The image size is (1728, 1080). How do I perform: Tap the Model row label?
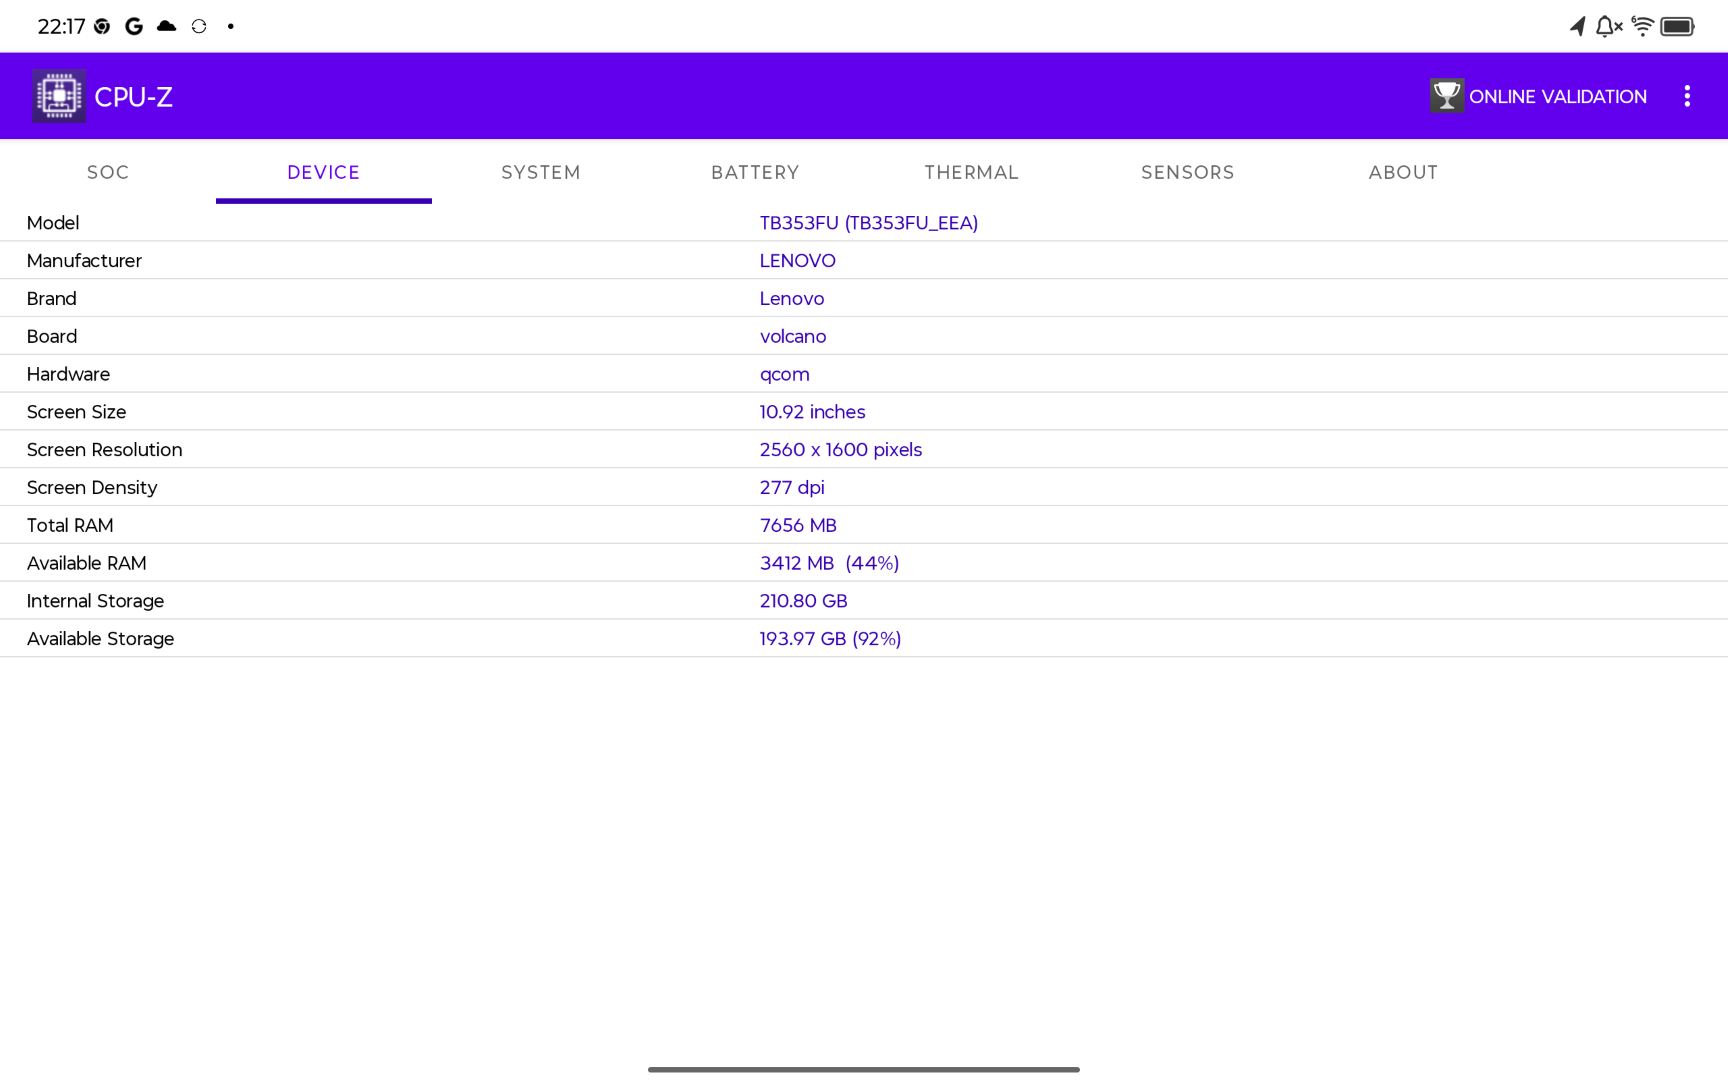click(x=53, y=223)
